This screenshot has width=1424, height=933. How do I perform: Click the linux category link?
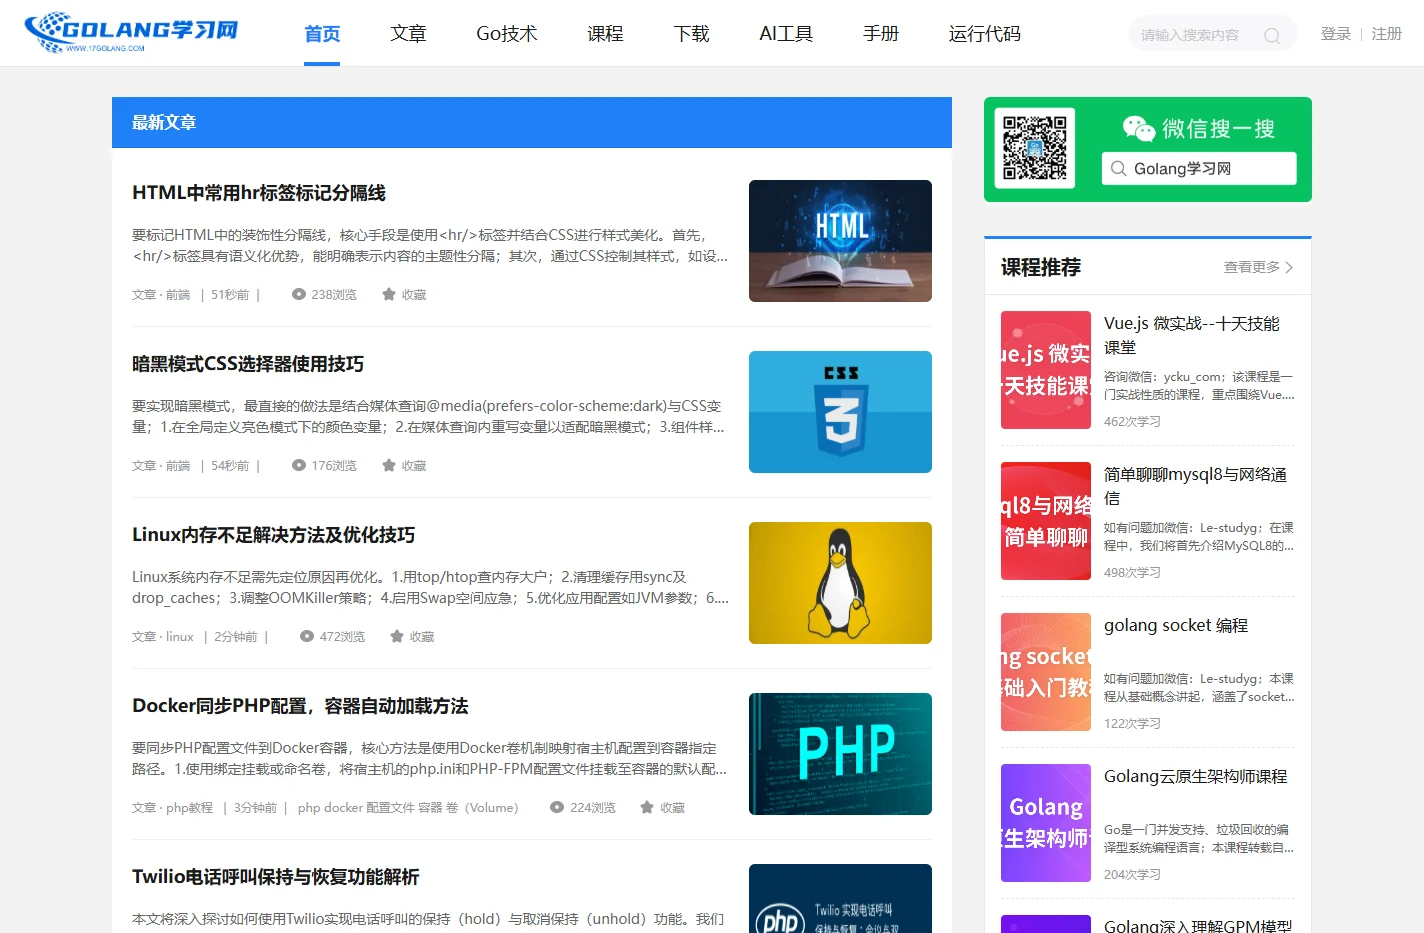tap(180, 637)
